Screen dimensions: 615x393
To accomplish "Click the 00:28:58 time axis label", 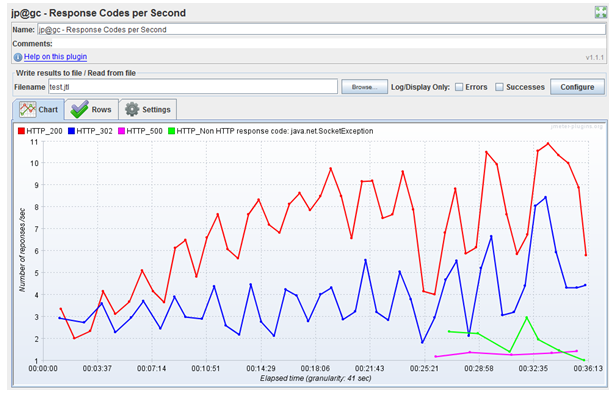I will 479,369.
